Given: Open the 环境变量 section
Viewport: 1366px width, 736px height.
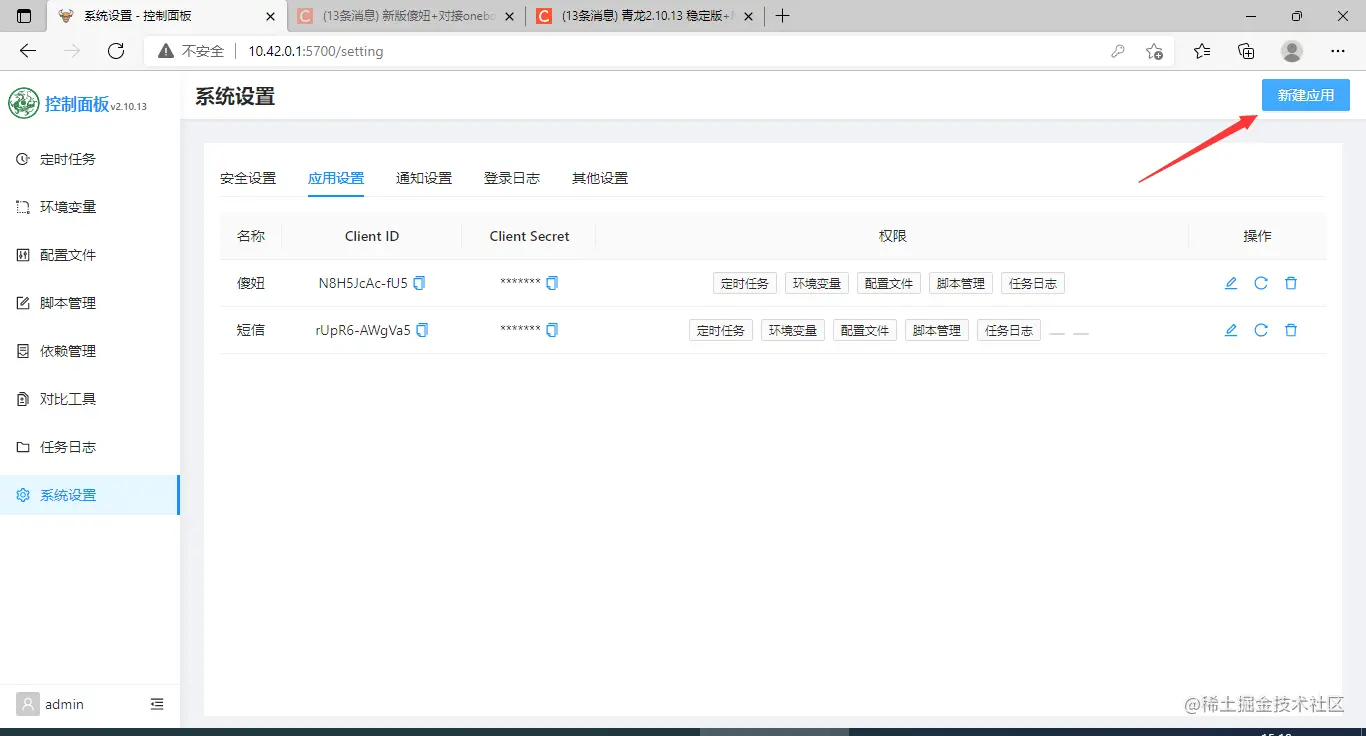Looking at the screenshot, I should [64, 206].
